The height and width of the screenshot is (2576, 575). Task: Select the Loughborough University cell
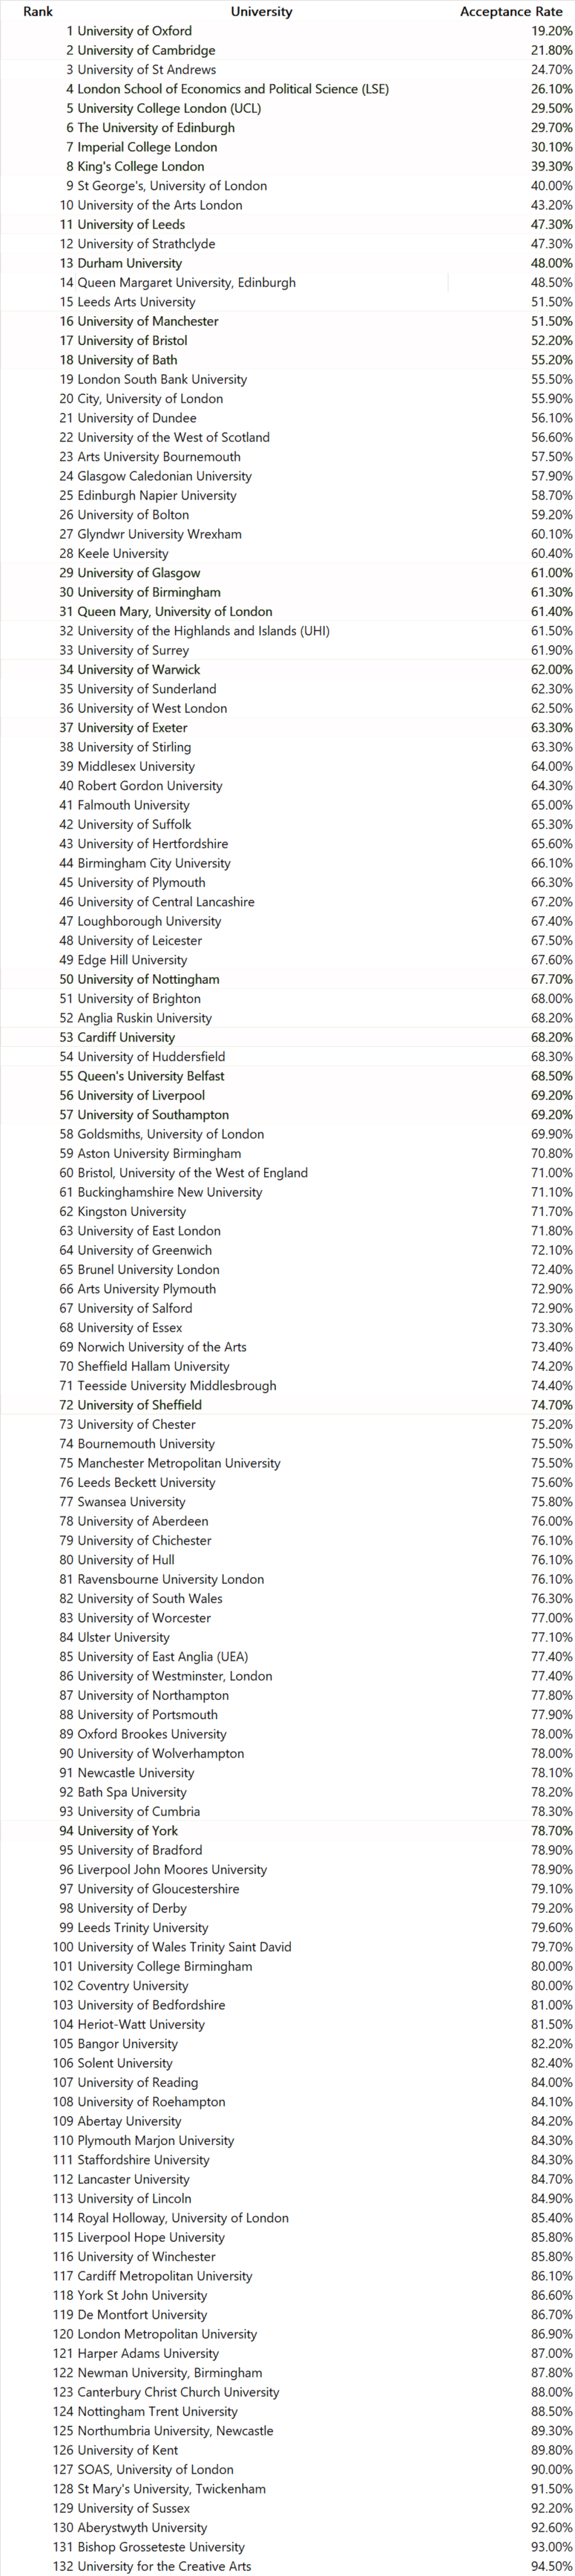pyautogui.click(x=150, y=921)
